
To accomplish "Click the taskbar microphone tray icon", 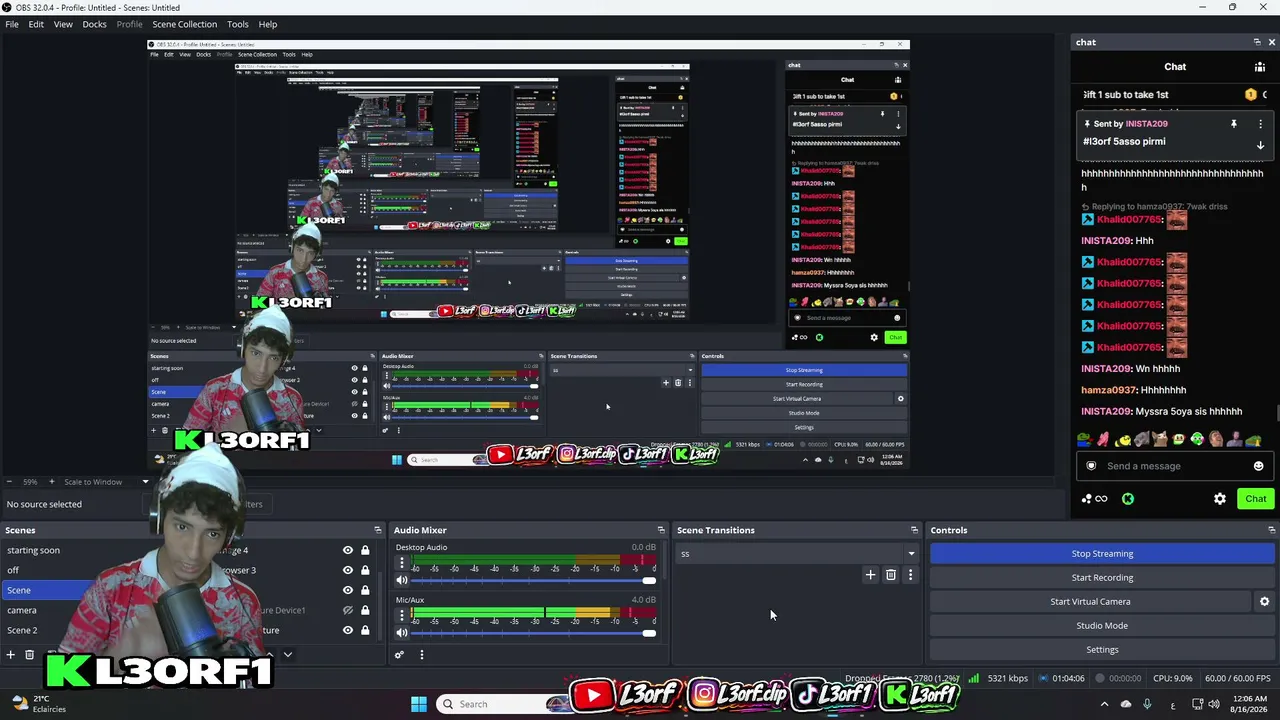I will point(1147,704).
